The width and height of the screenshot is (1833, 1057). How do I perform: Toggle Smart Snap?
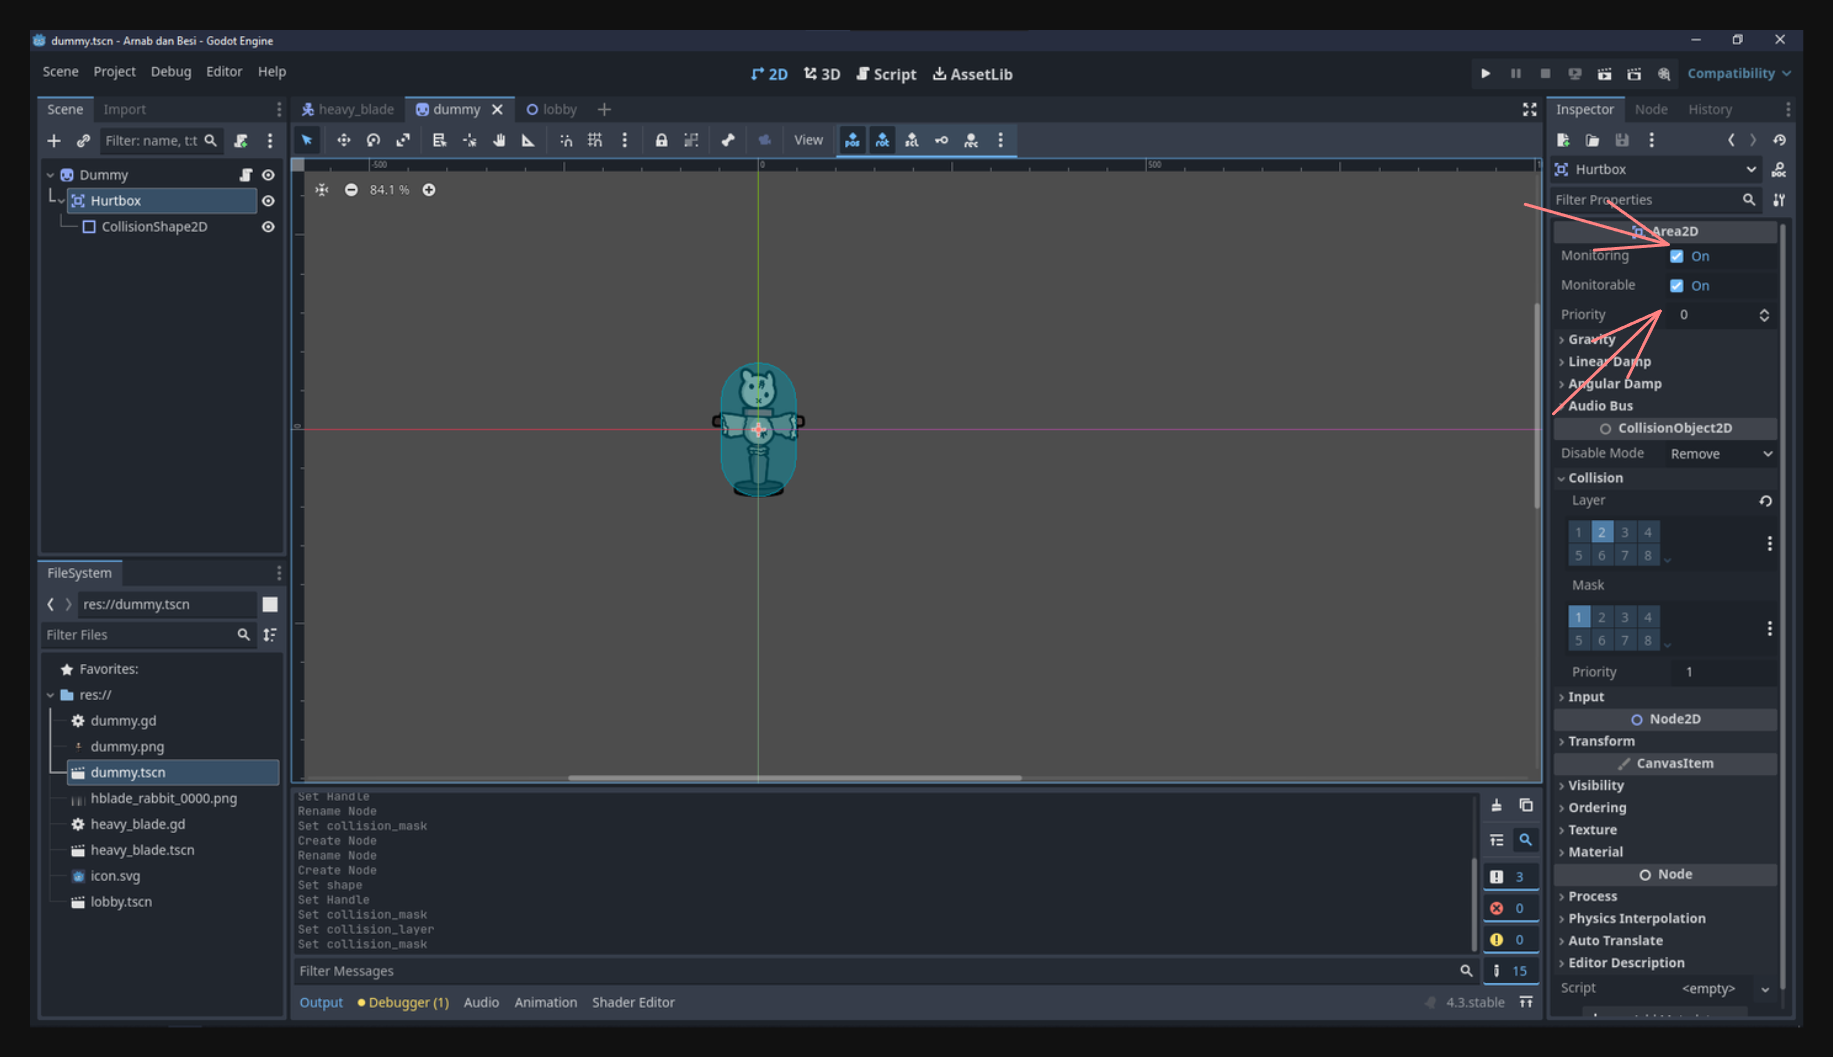[x=566, y=140]
